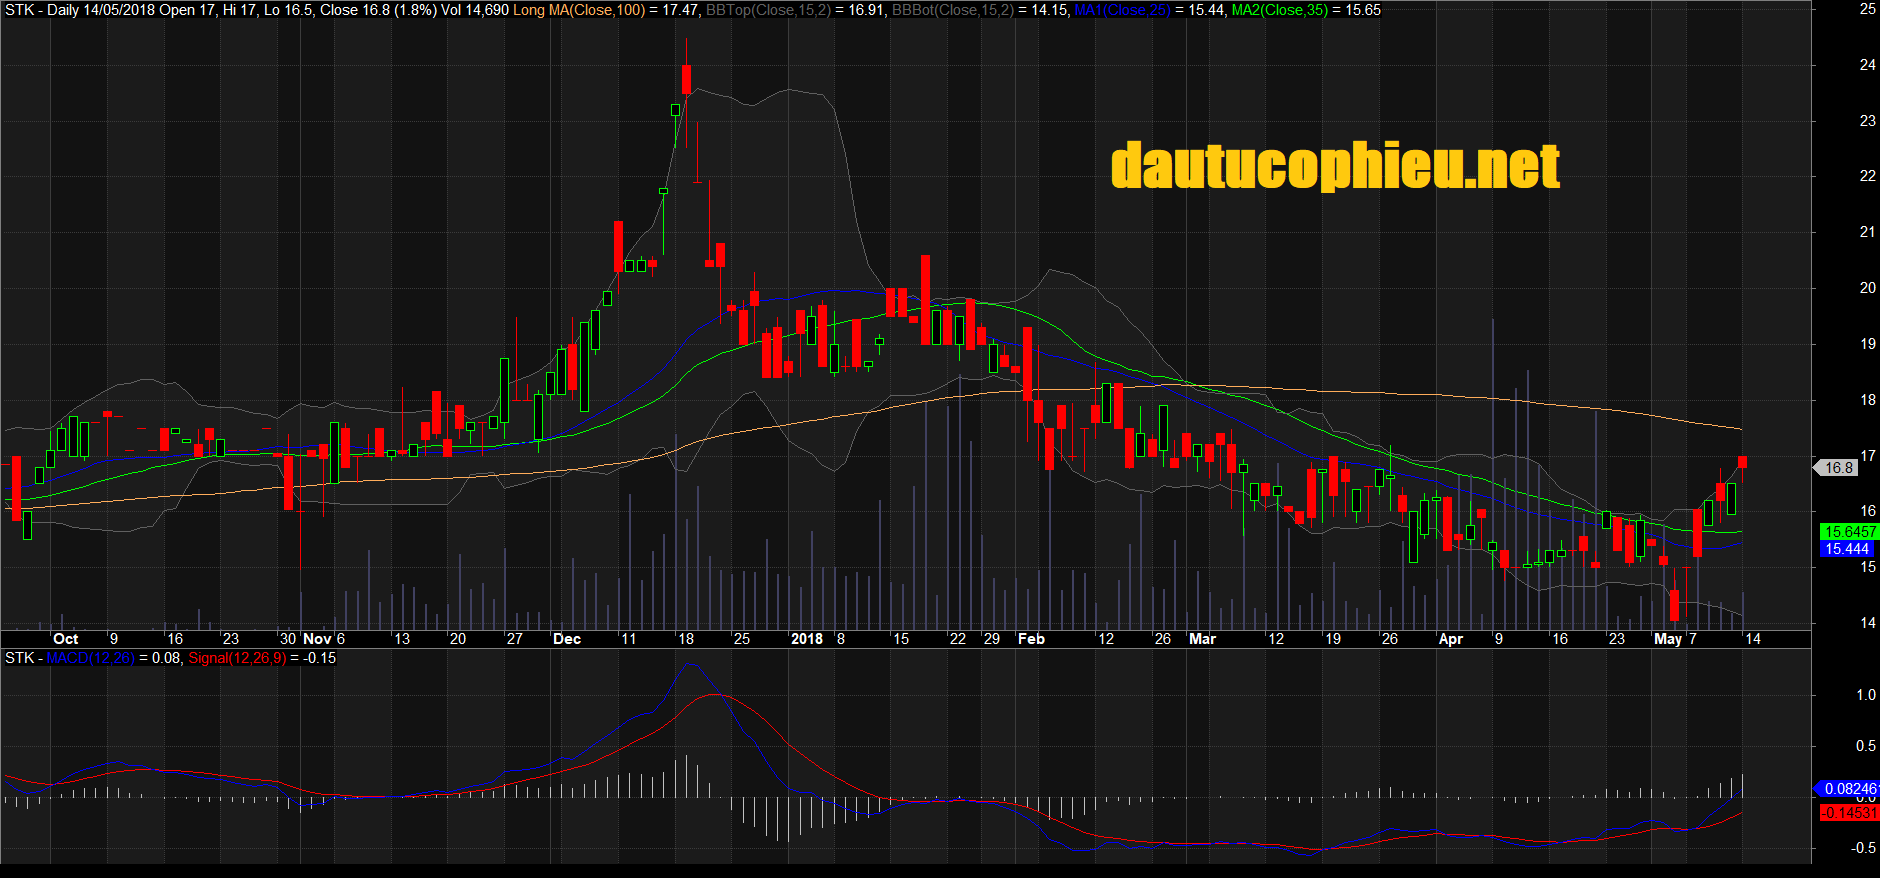Click the red Signal(12,26,9) label

237,658
